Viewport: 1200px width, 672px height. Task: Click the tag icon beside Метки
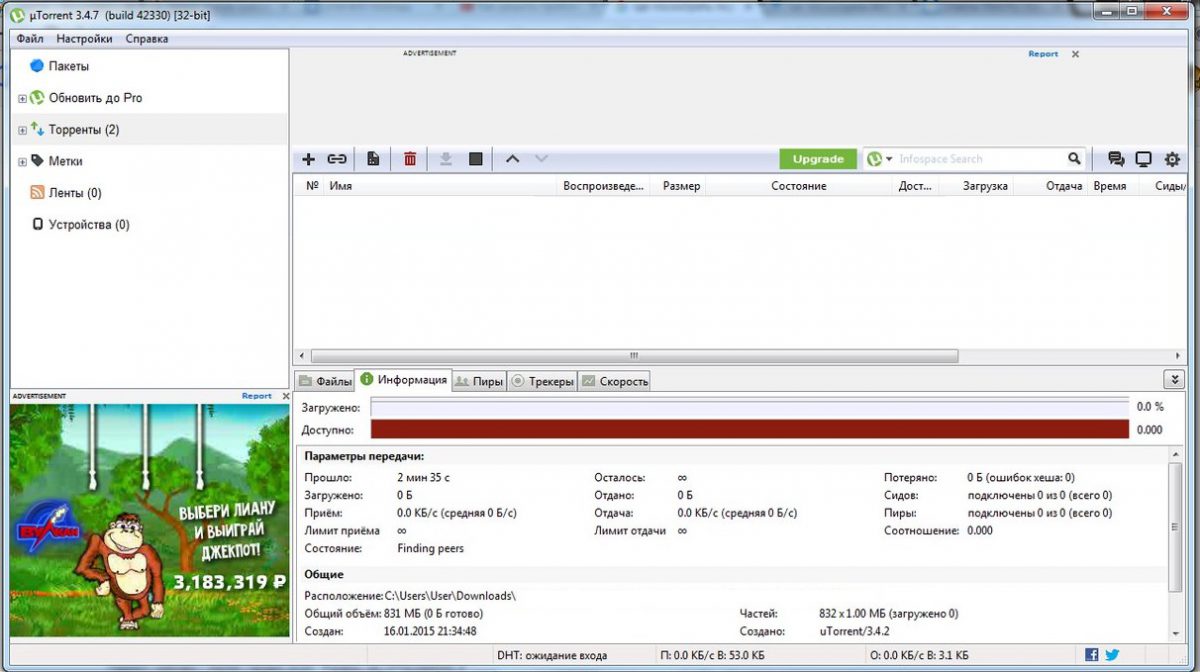pos(38,160)
